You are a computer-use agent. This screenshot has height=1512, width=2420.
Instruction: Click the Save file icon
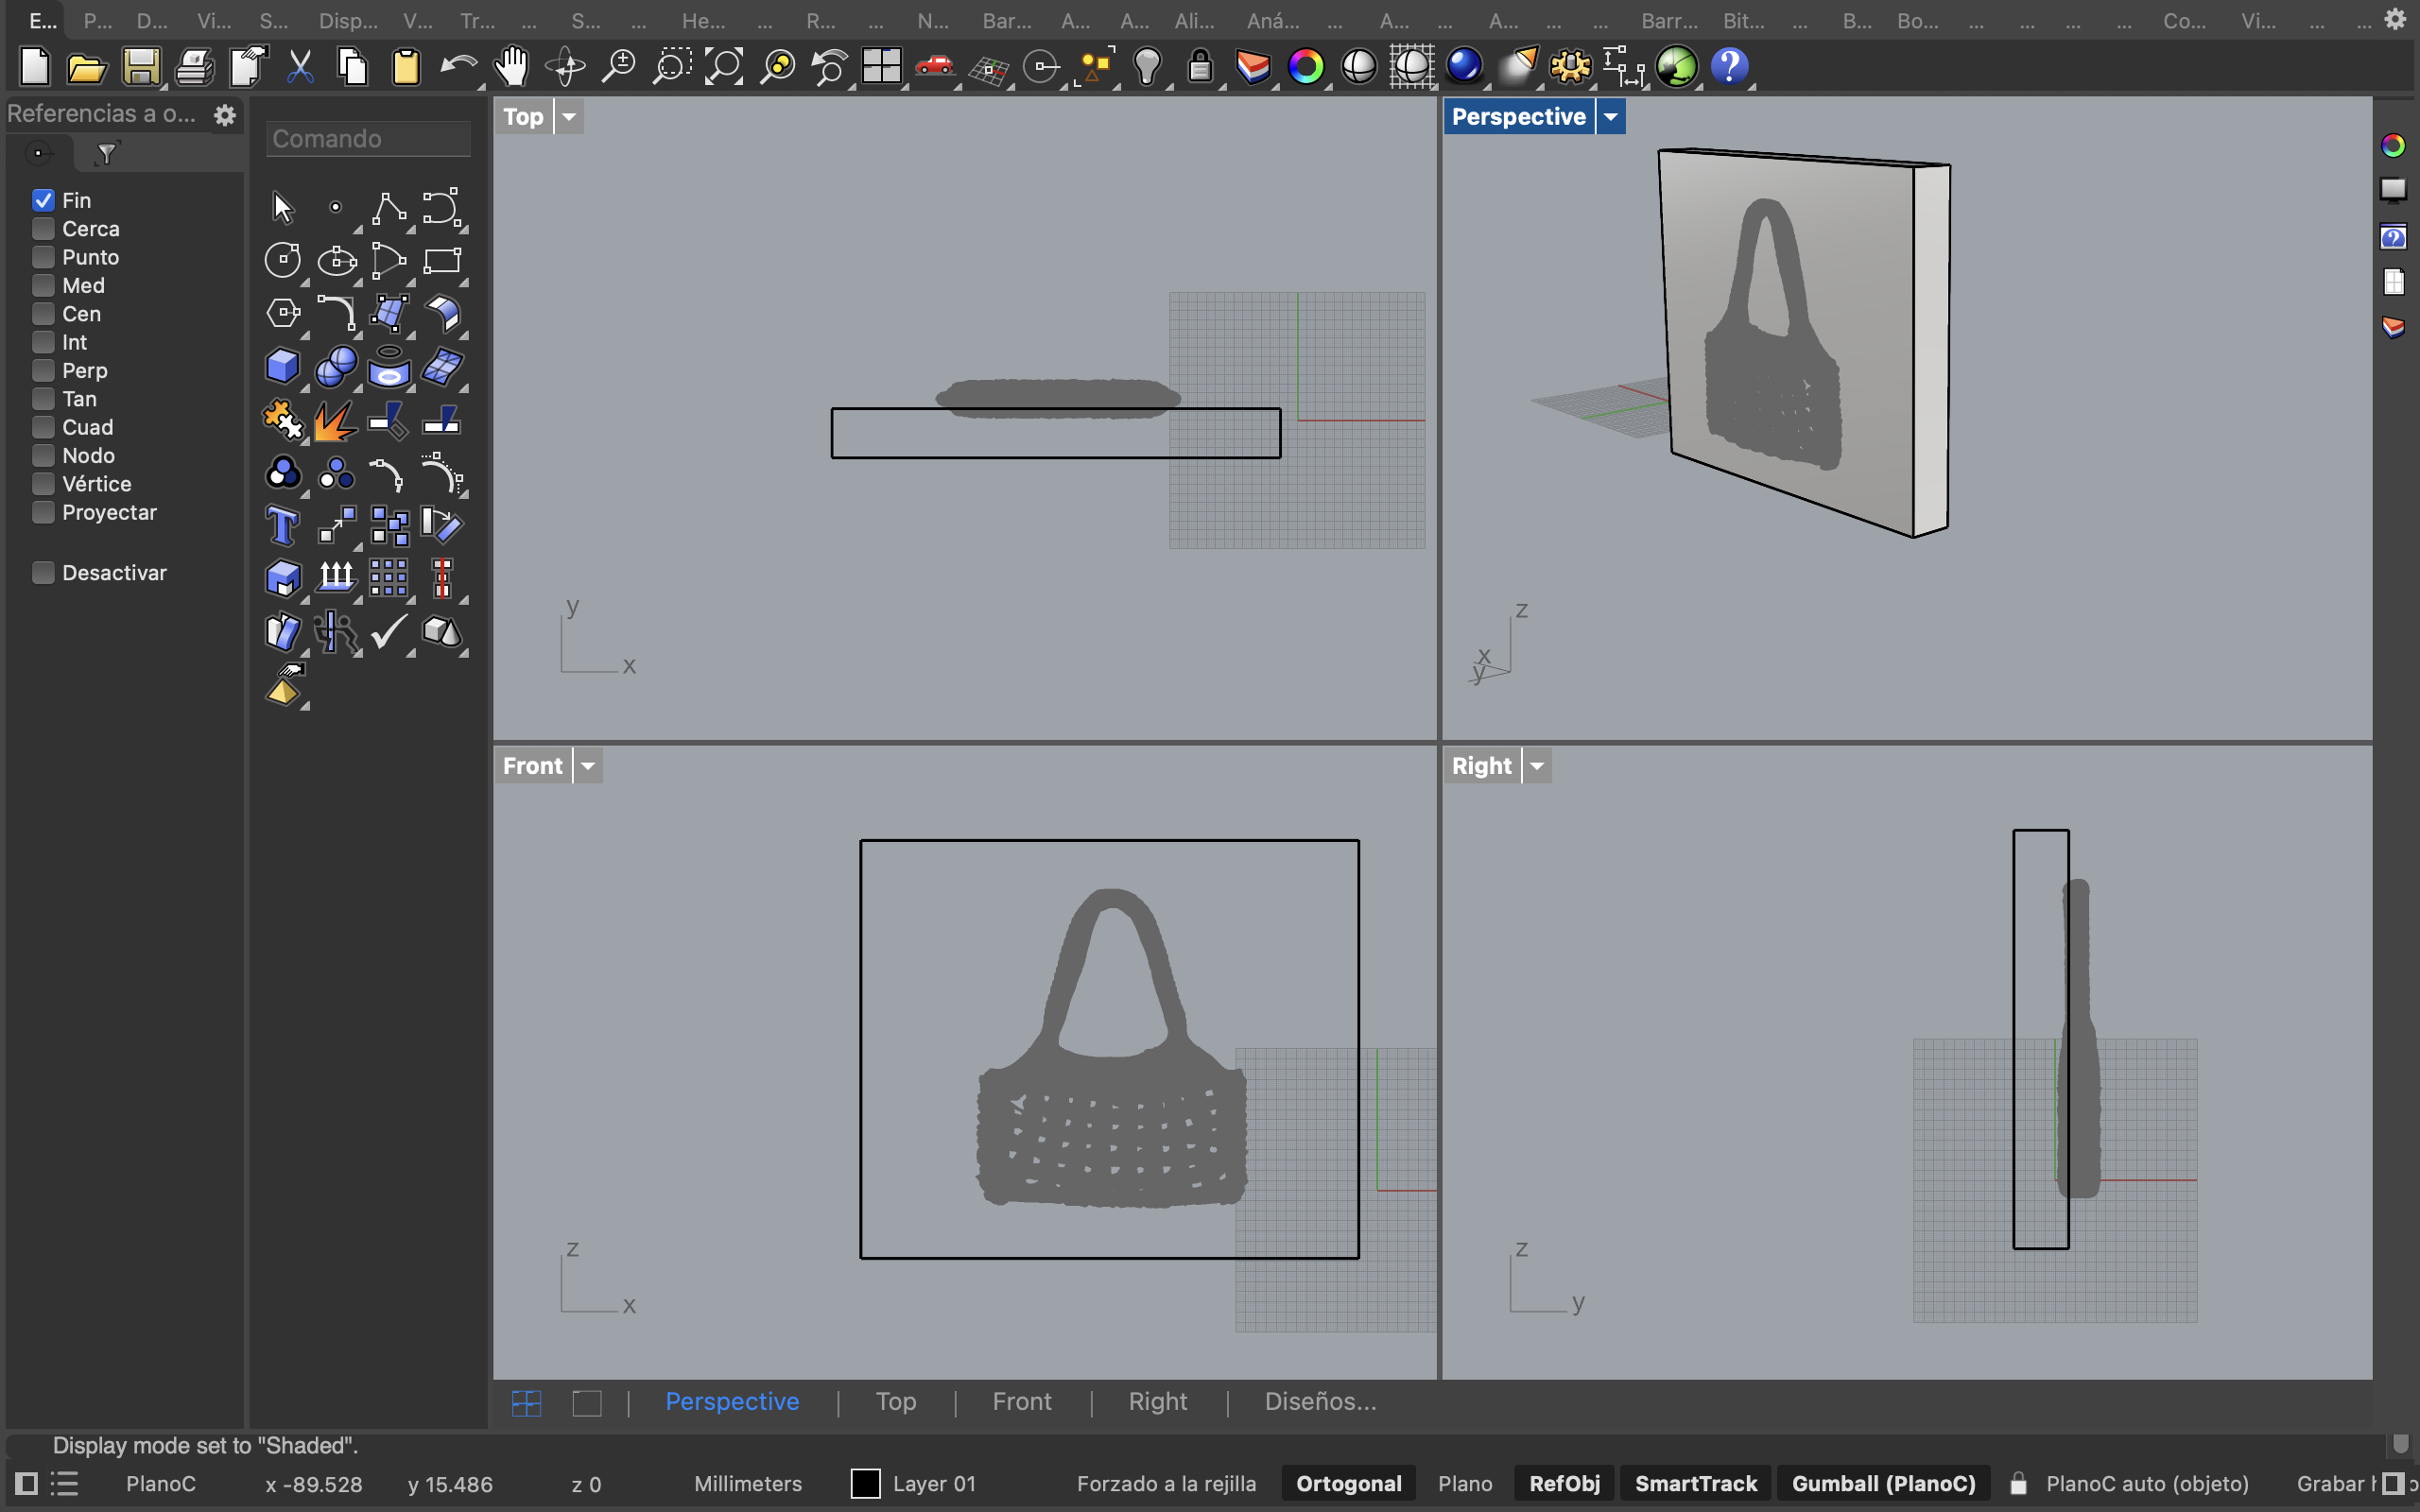(x=141, y=67)
